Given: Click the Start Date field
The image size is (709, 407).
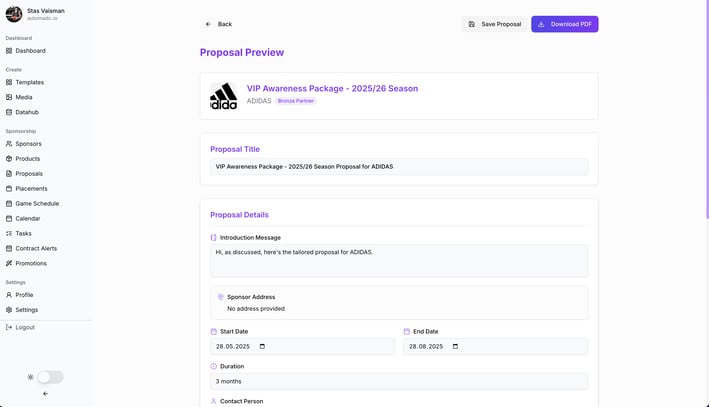Looking at the screenshot, I should coord(303,346).
